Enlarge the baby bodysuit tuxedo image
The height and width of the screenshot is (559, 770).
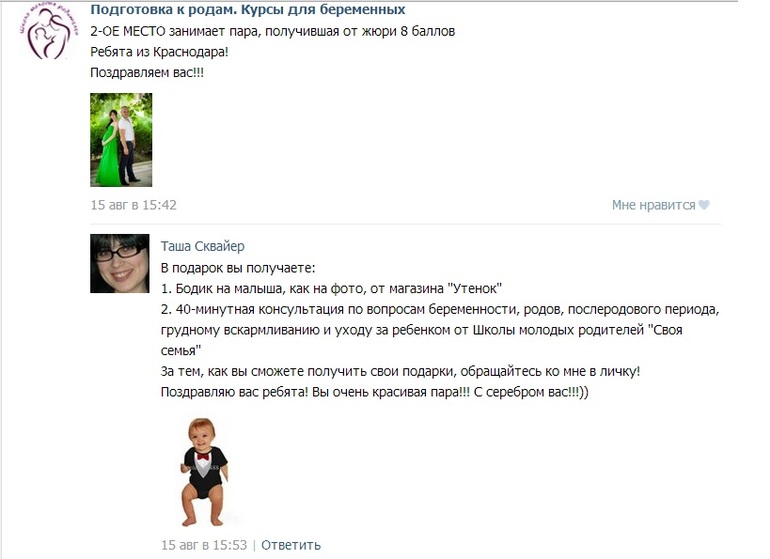pyautogui.click(x=204, y=472)
